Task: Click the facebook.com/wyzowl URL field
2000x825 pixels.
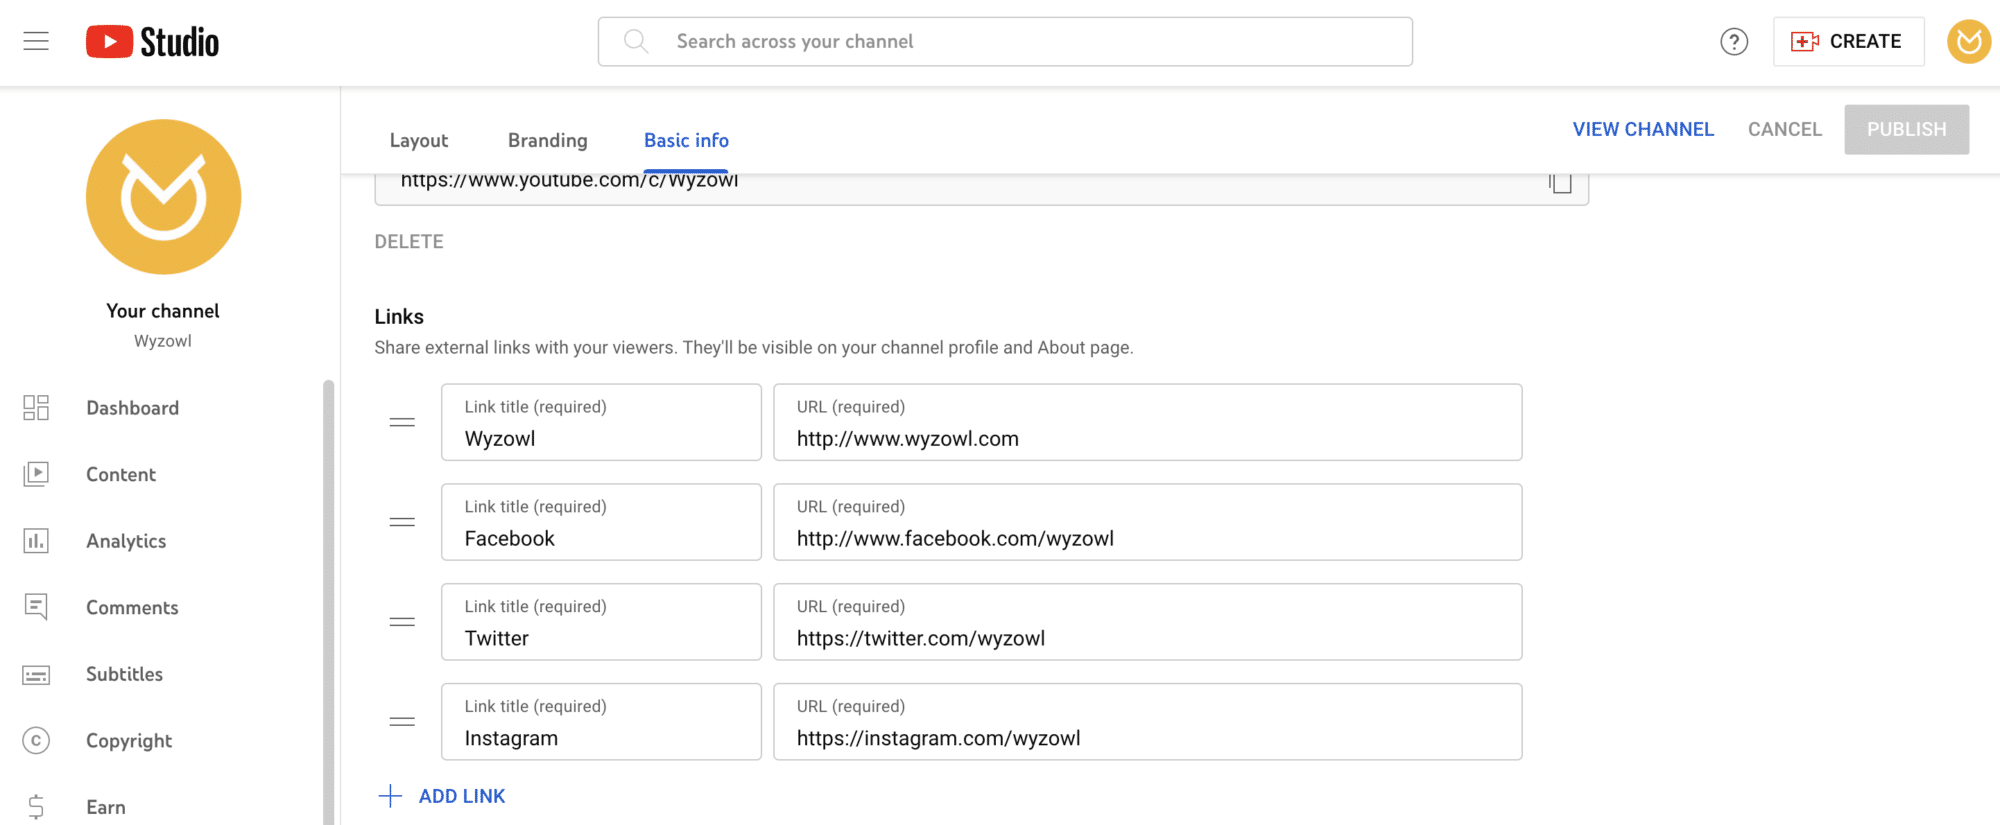Action: click(1148, 522)
